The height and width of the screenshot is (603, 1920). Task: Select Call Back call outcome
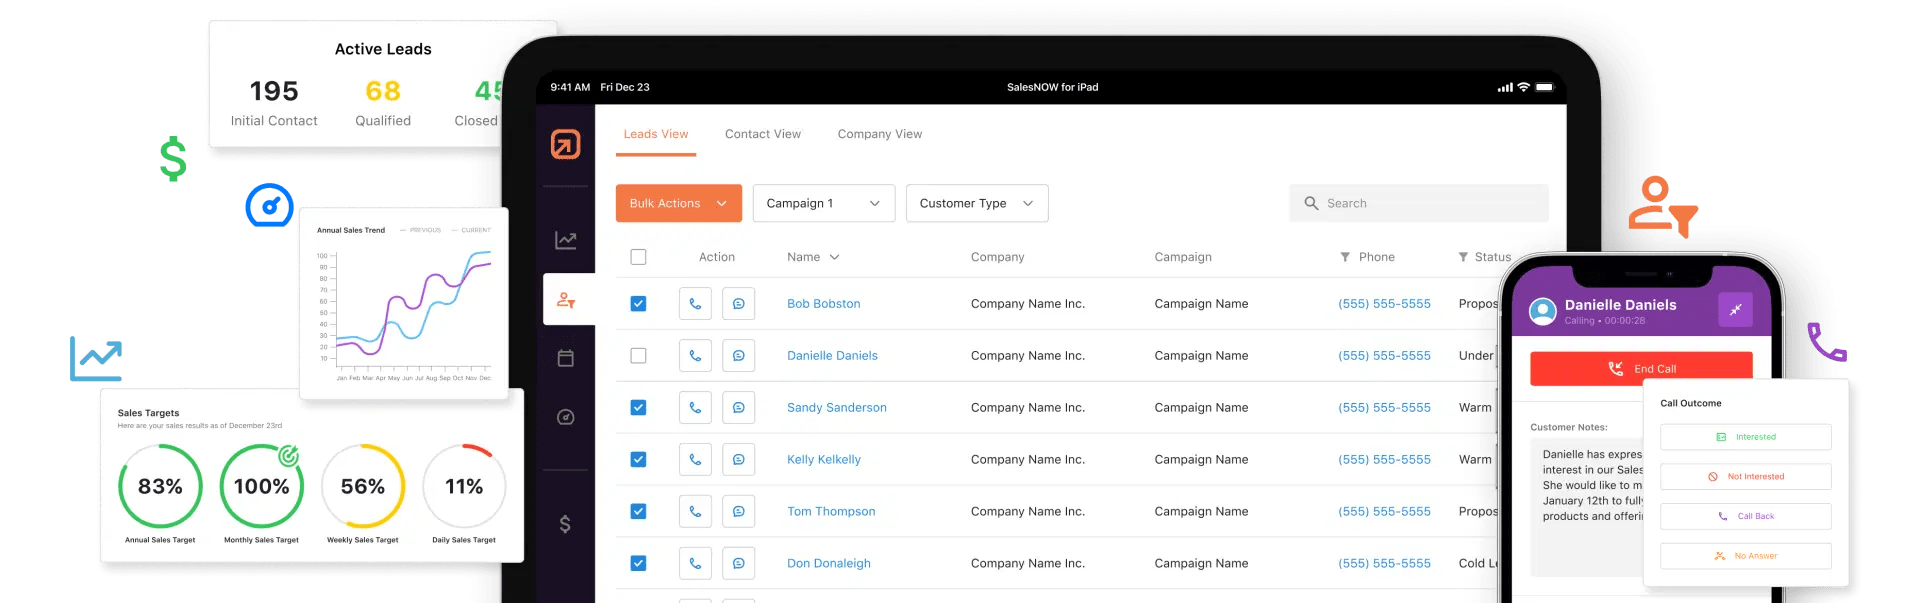[x=1745, y=516]
